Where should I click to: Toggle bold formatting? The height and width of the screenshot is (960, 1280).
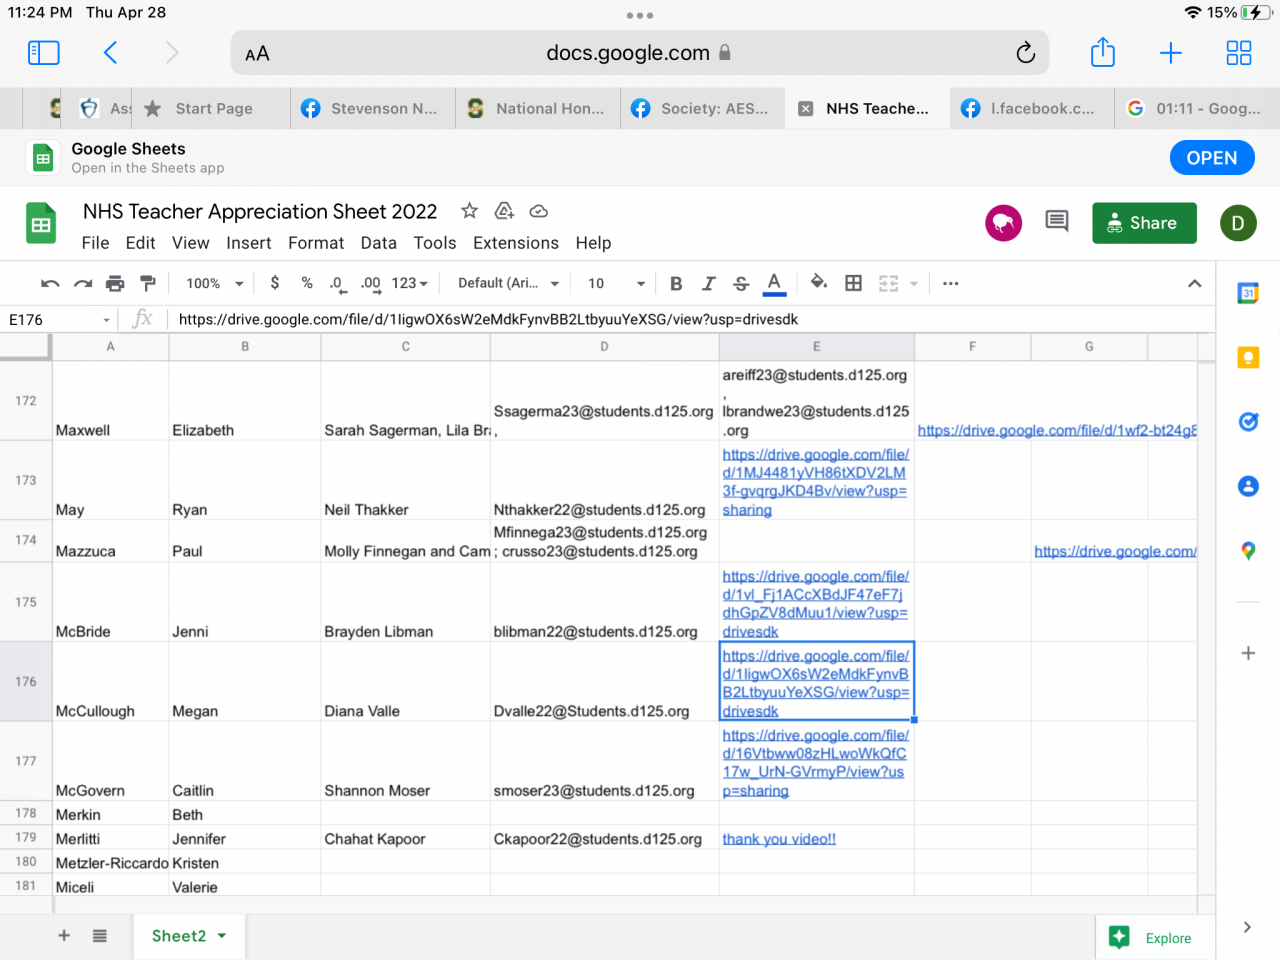[x=676, y=284]
